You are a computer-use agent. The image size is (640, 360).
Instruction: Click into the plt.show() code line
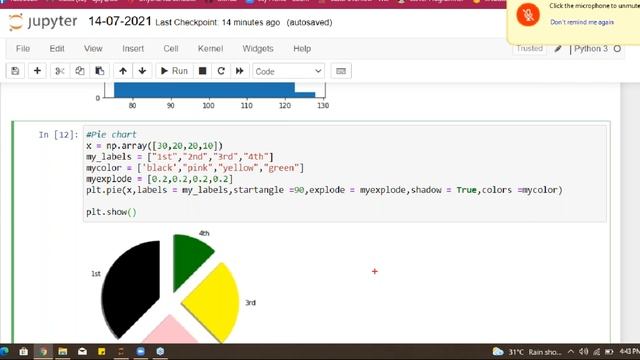pyautogui.click(x=111, y=212)
